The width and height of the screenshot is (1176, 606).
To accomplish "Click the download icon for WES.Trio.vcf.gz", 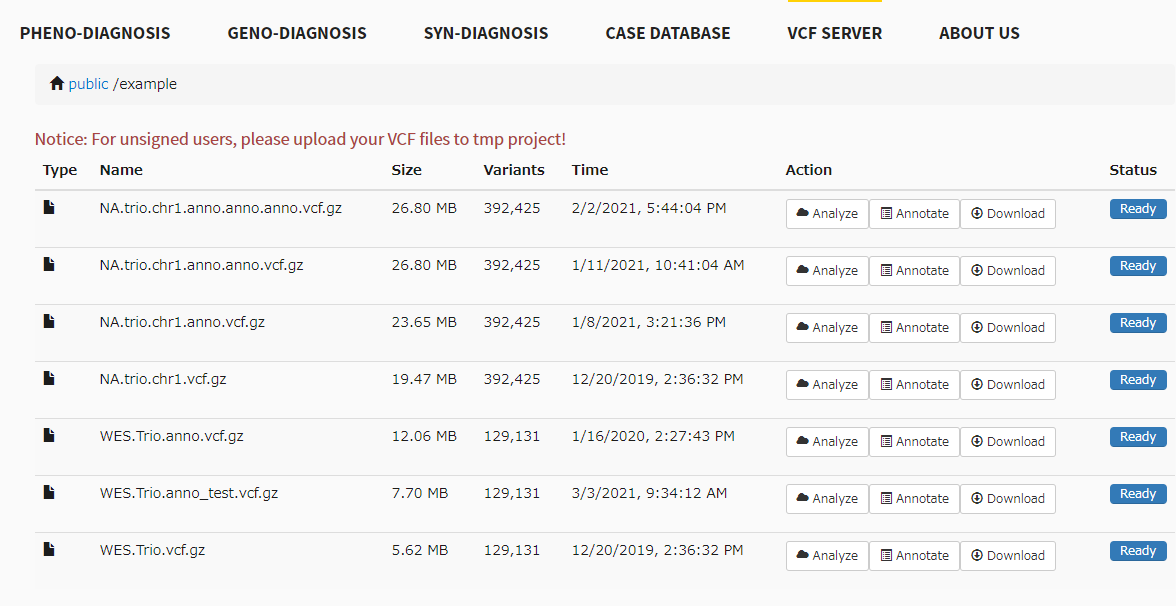I will tap(977, 555).
